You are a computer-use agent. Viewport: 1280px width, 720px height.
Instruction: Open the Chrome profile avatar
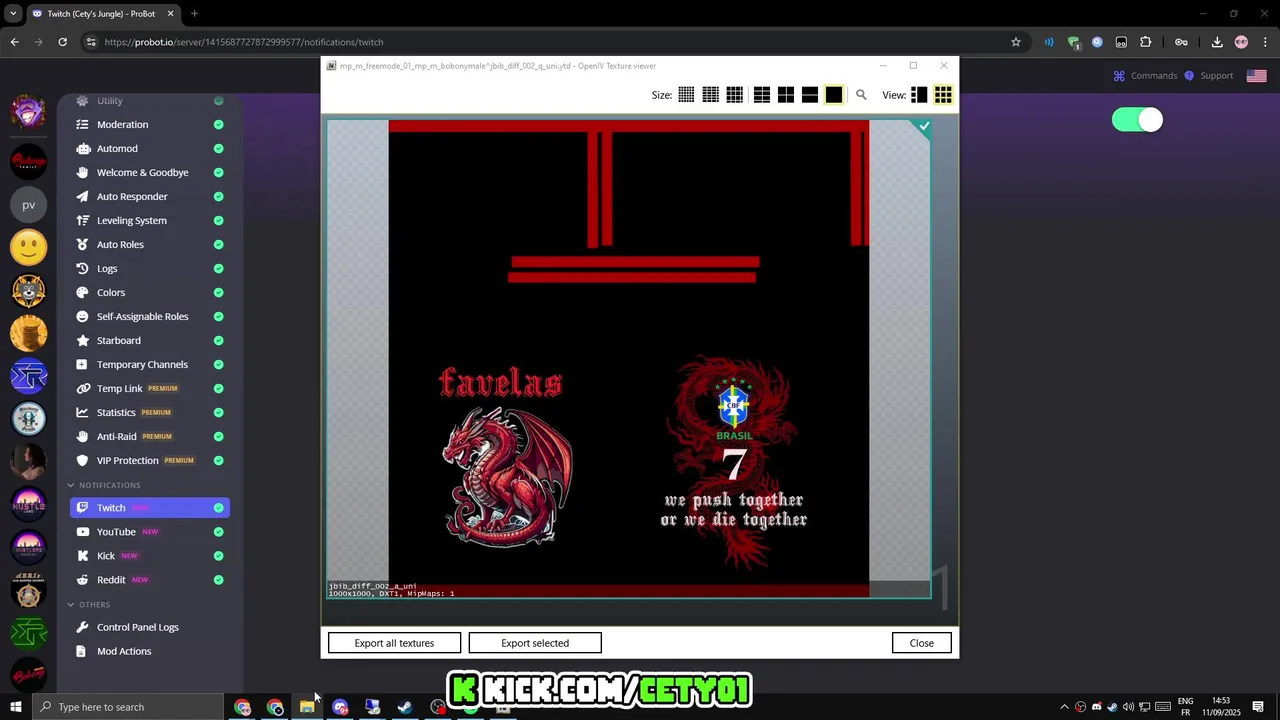click(1241, 42)
